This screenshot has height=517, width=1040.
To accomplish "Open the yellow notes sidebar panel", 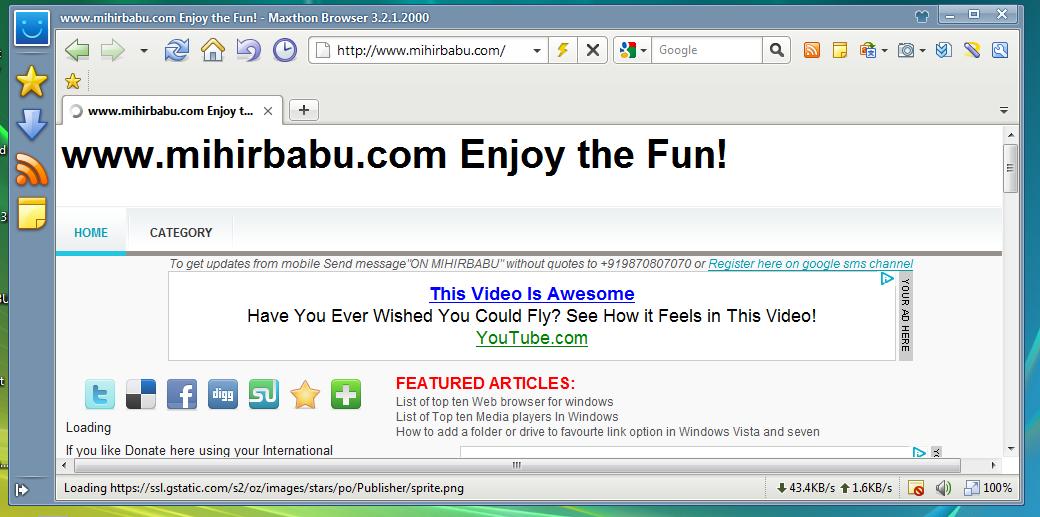I will tap(31, 213).
